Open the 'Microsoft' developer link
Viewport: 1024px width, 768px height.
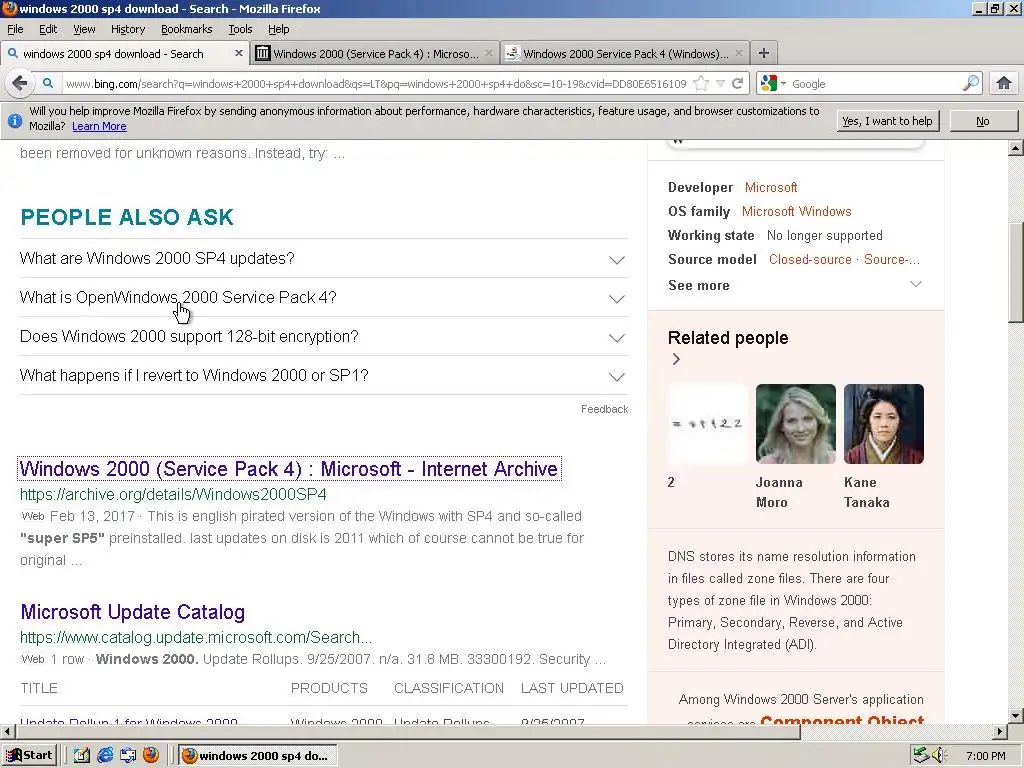[x=771, y=187]
